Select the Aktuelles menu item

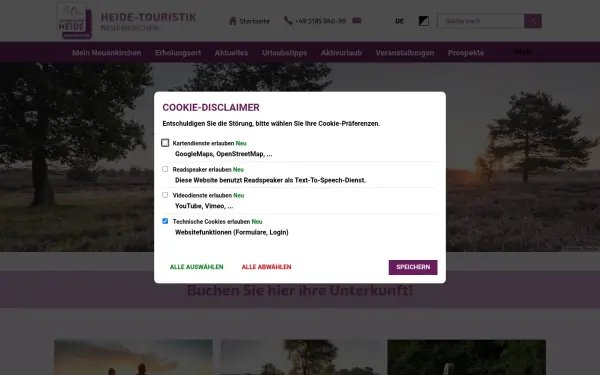[232, 53]
